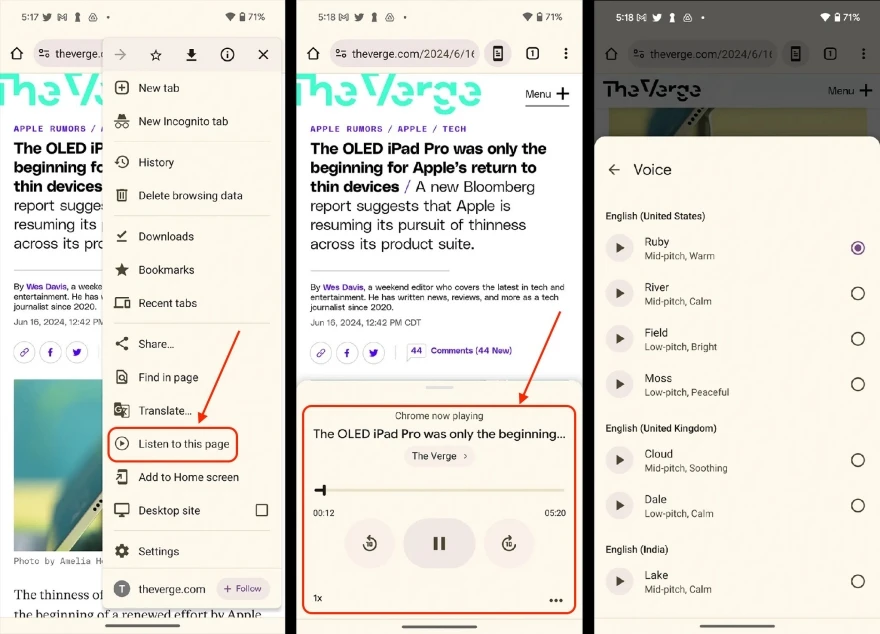Click the download page icon in Chrome menu
This screenshot has width=880, height=634.
pyautogui.click(x=191, y=55)
